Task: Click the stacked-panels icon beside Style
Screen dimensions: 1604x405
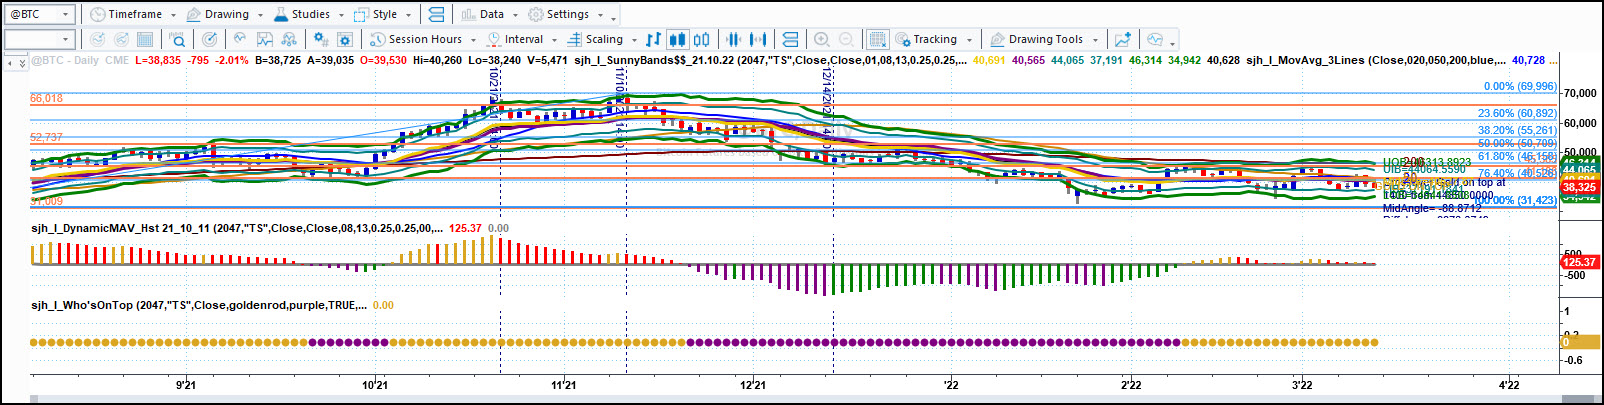Action: [x=436, y=14]
